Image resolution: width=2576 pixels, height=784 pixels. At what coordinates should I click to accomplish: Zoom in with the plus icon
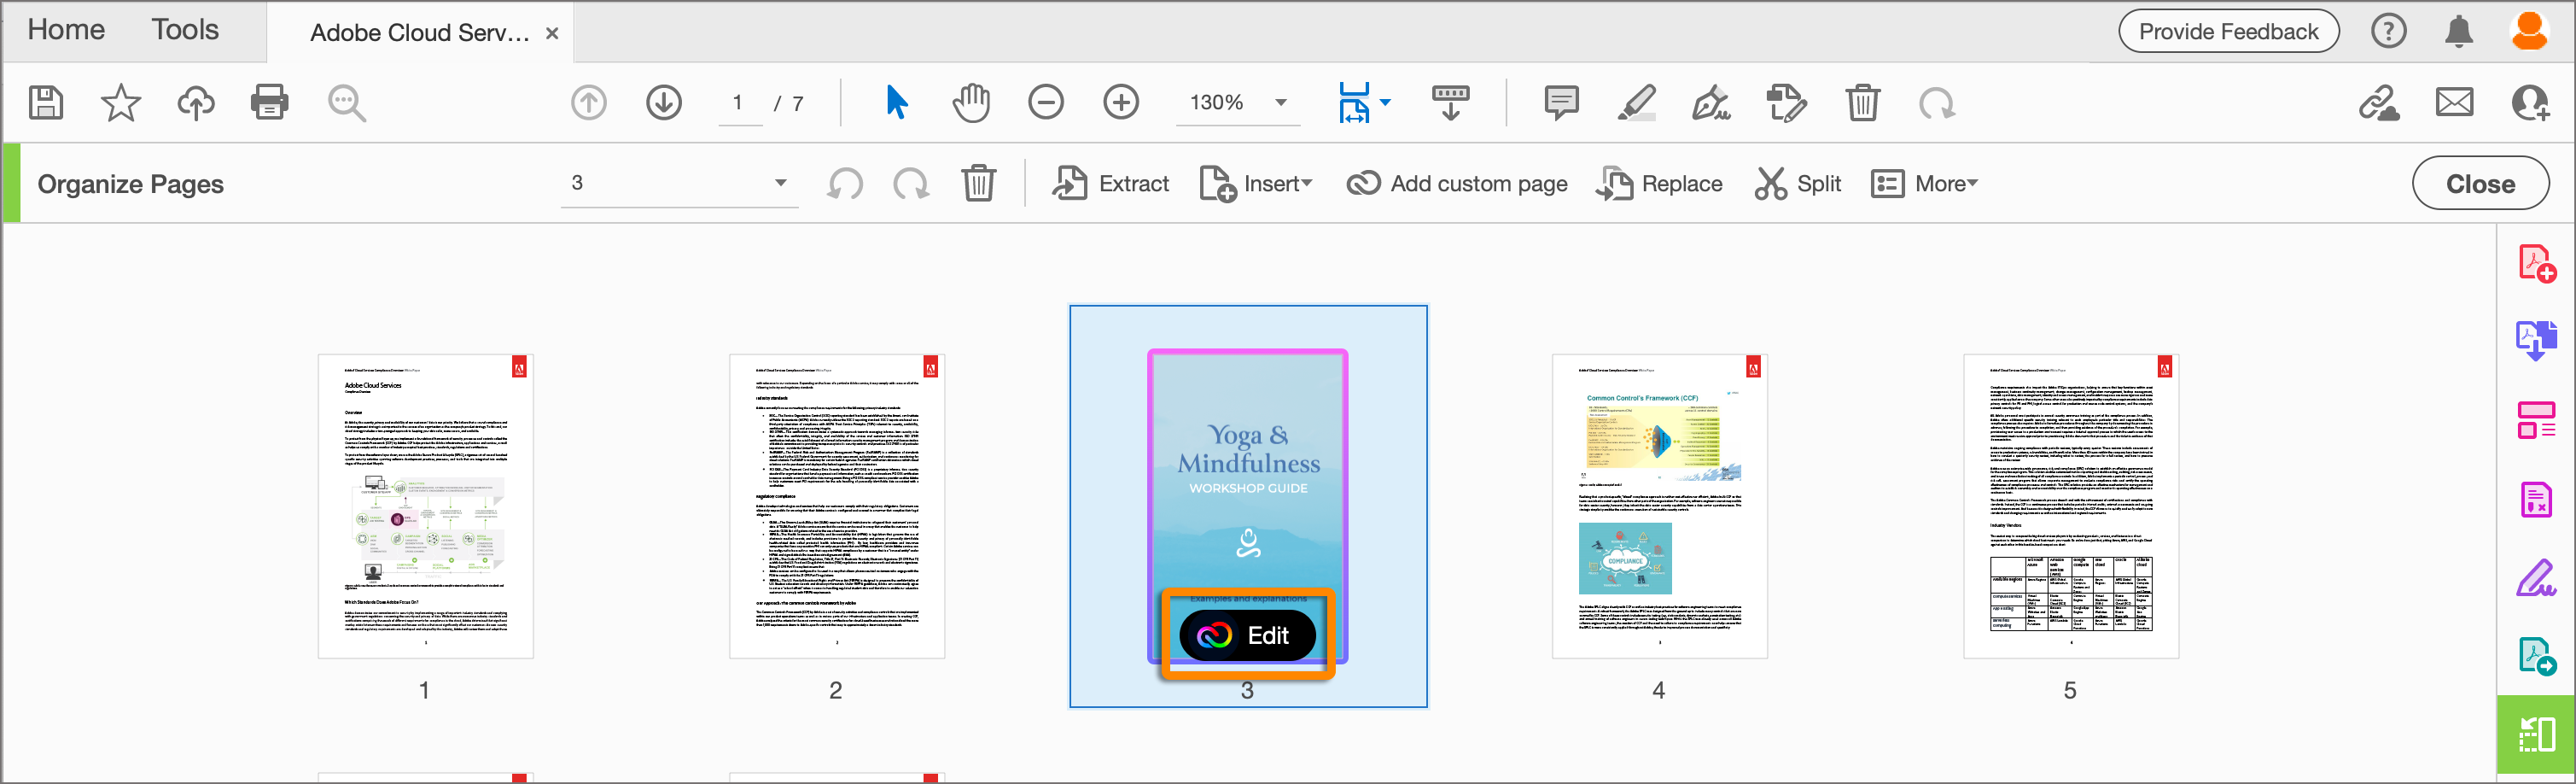1121,102
